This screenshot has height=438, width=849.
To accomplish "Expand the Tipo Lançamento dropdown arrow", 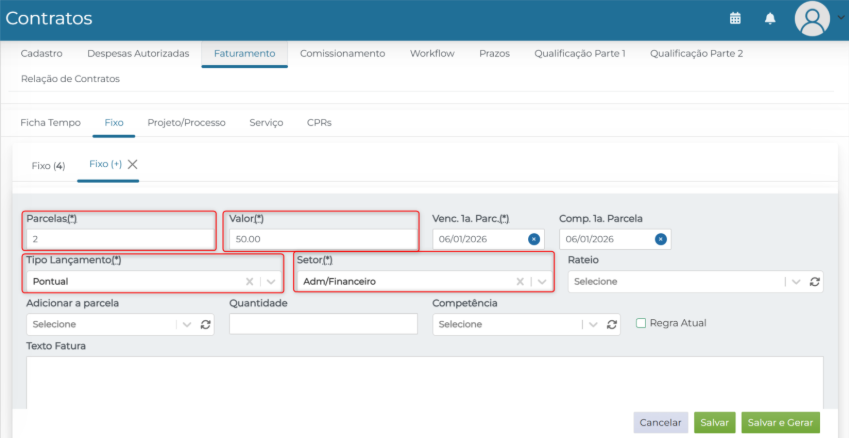I will coord(271,282).
